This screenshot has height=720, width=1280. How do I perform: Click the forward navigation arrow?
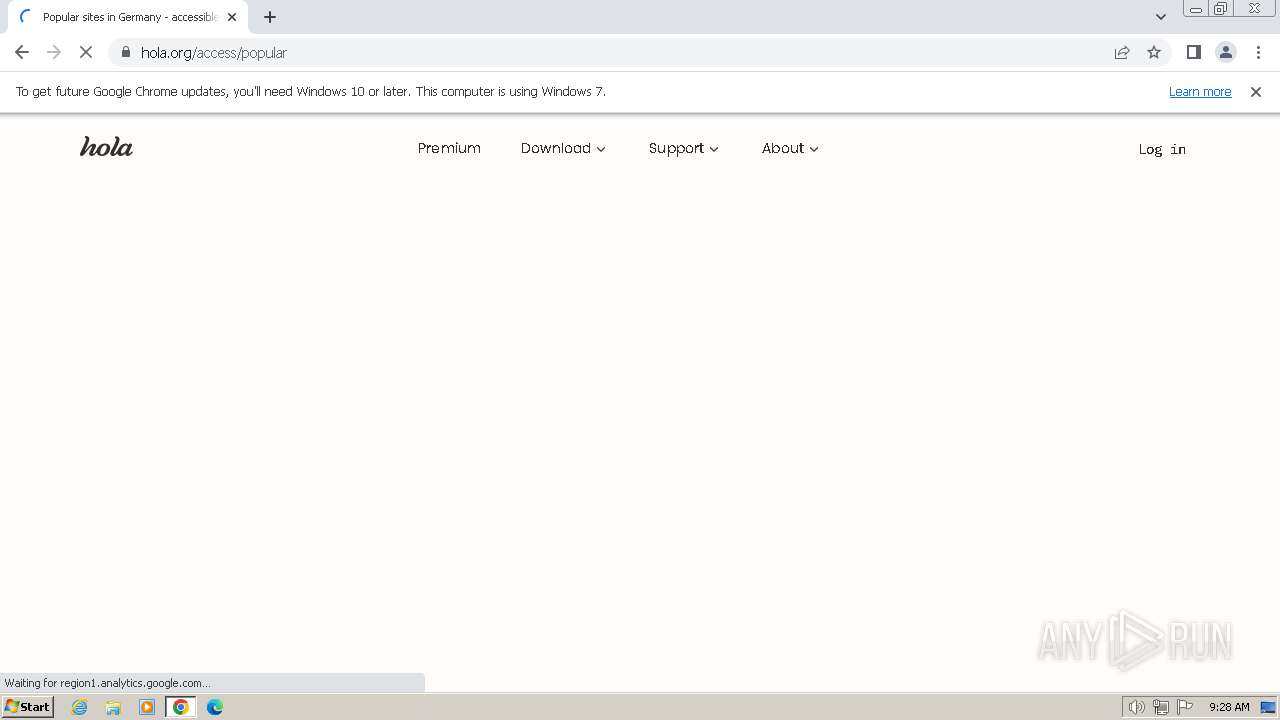click(54, 52)
